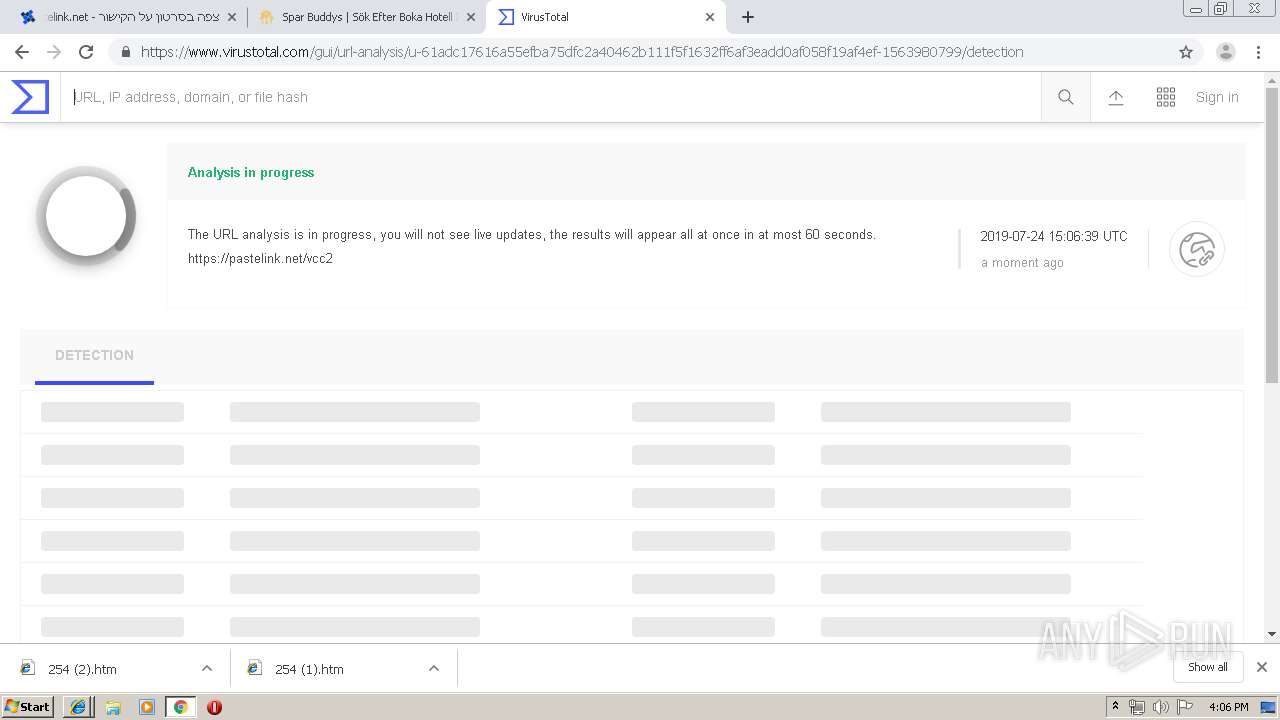Select the DETECTION tab

(94, 356)
